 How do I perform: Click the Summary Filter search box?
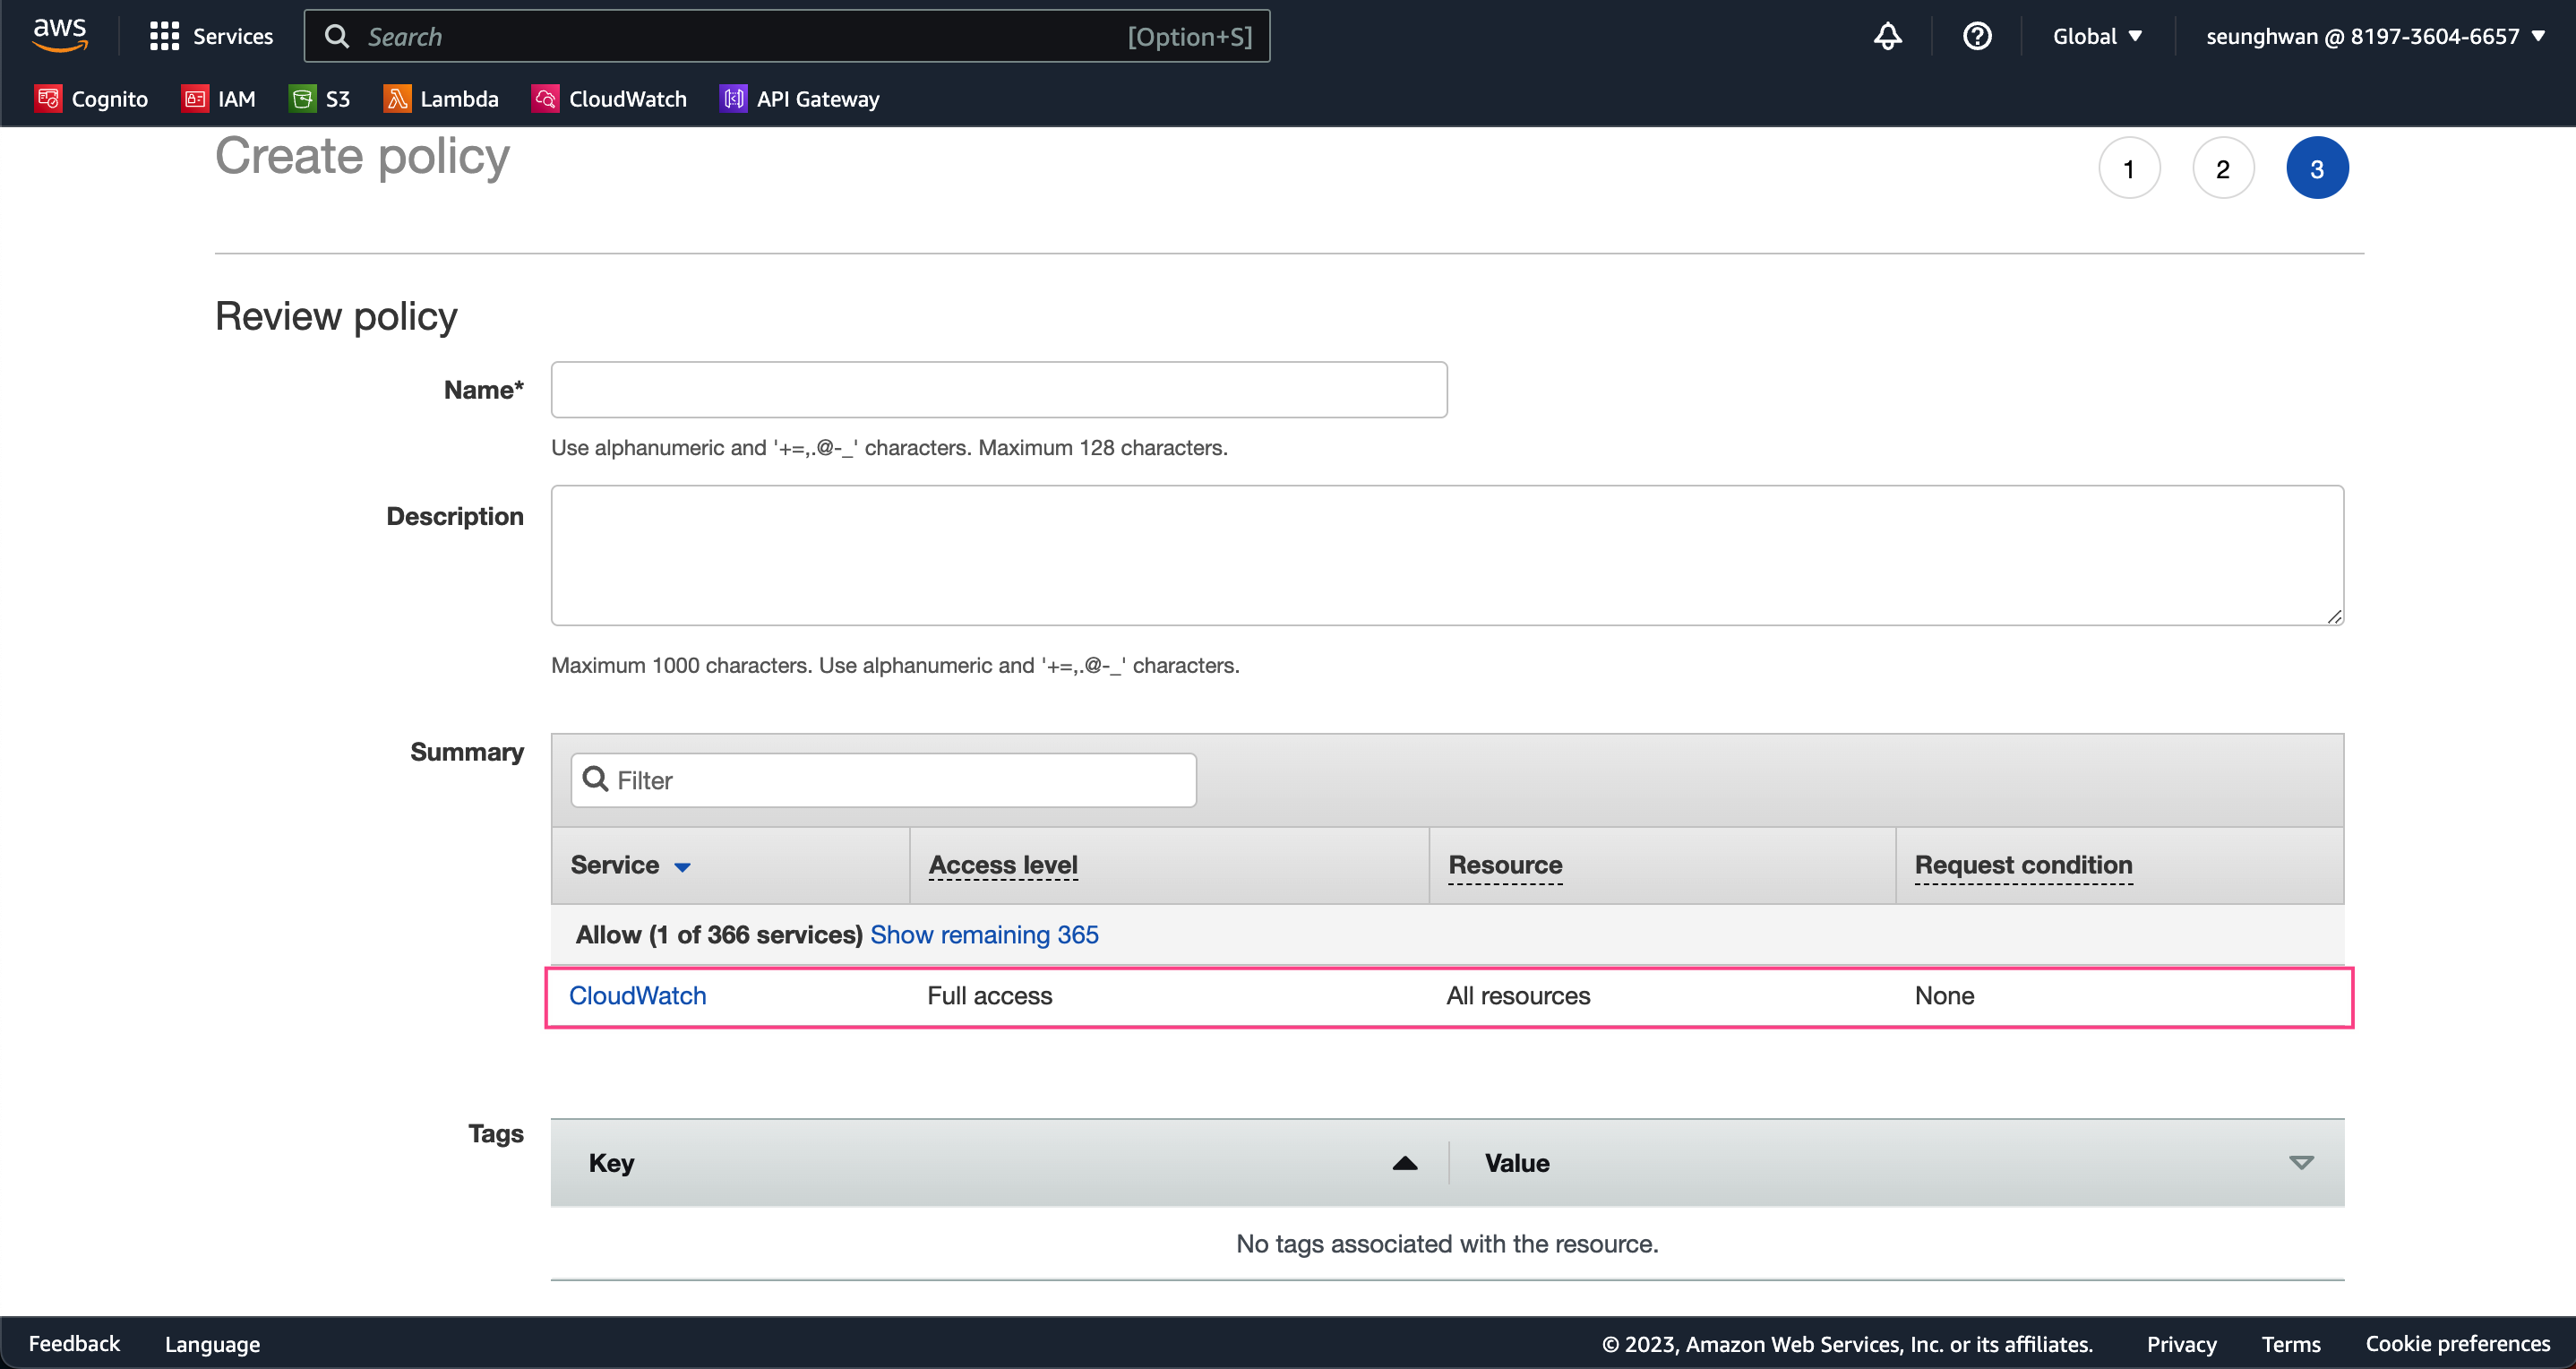coord(883,779)
